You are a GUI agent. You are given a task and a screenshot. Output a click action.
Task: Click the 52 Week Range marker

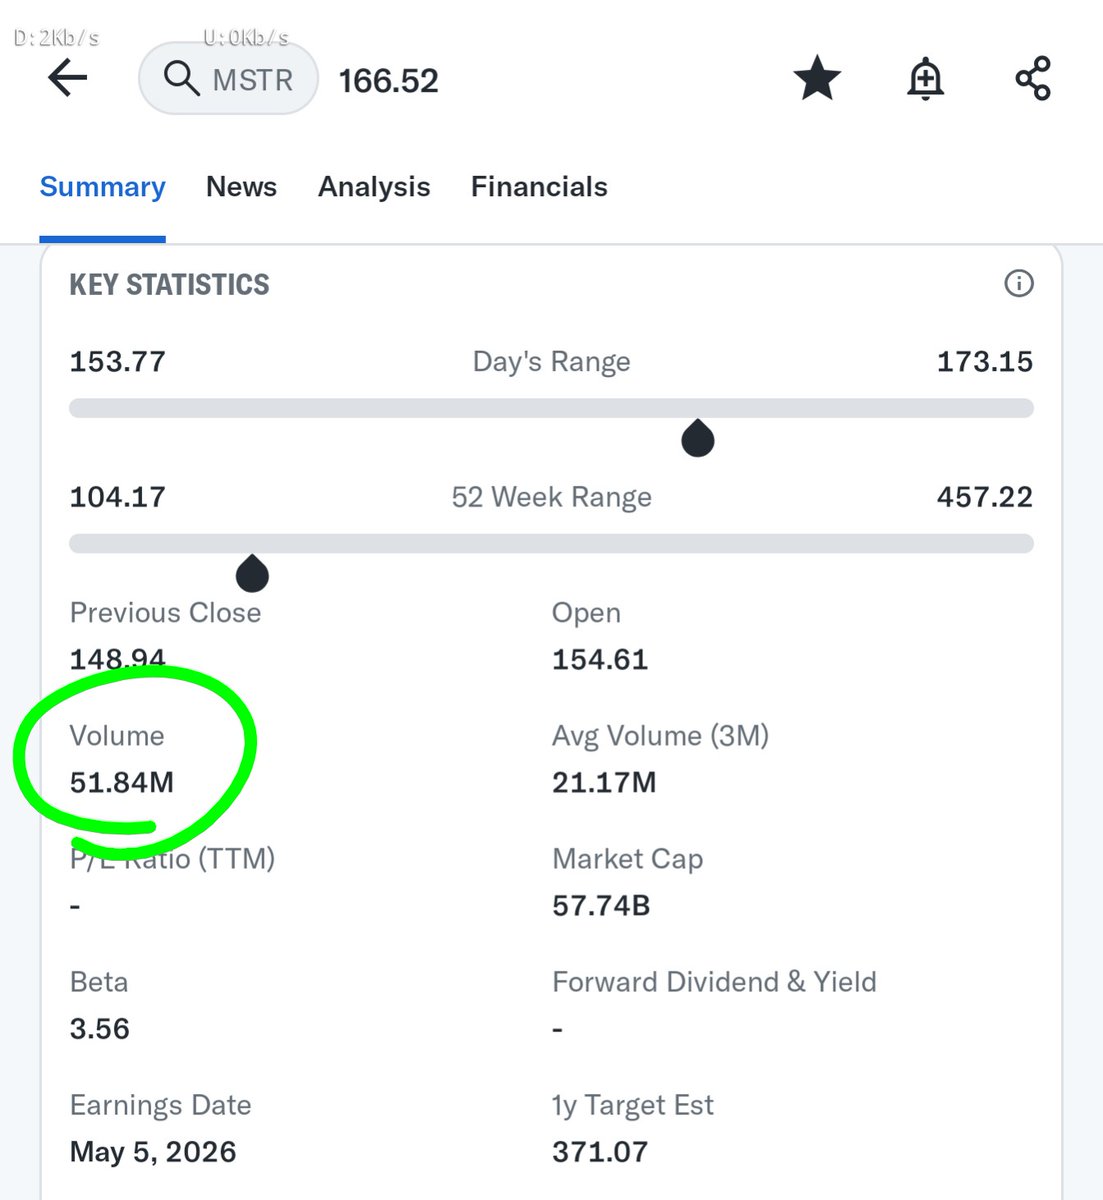click(x=252, y=574)
